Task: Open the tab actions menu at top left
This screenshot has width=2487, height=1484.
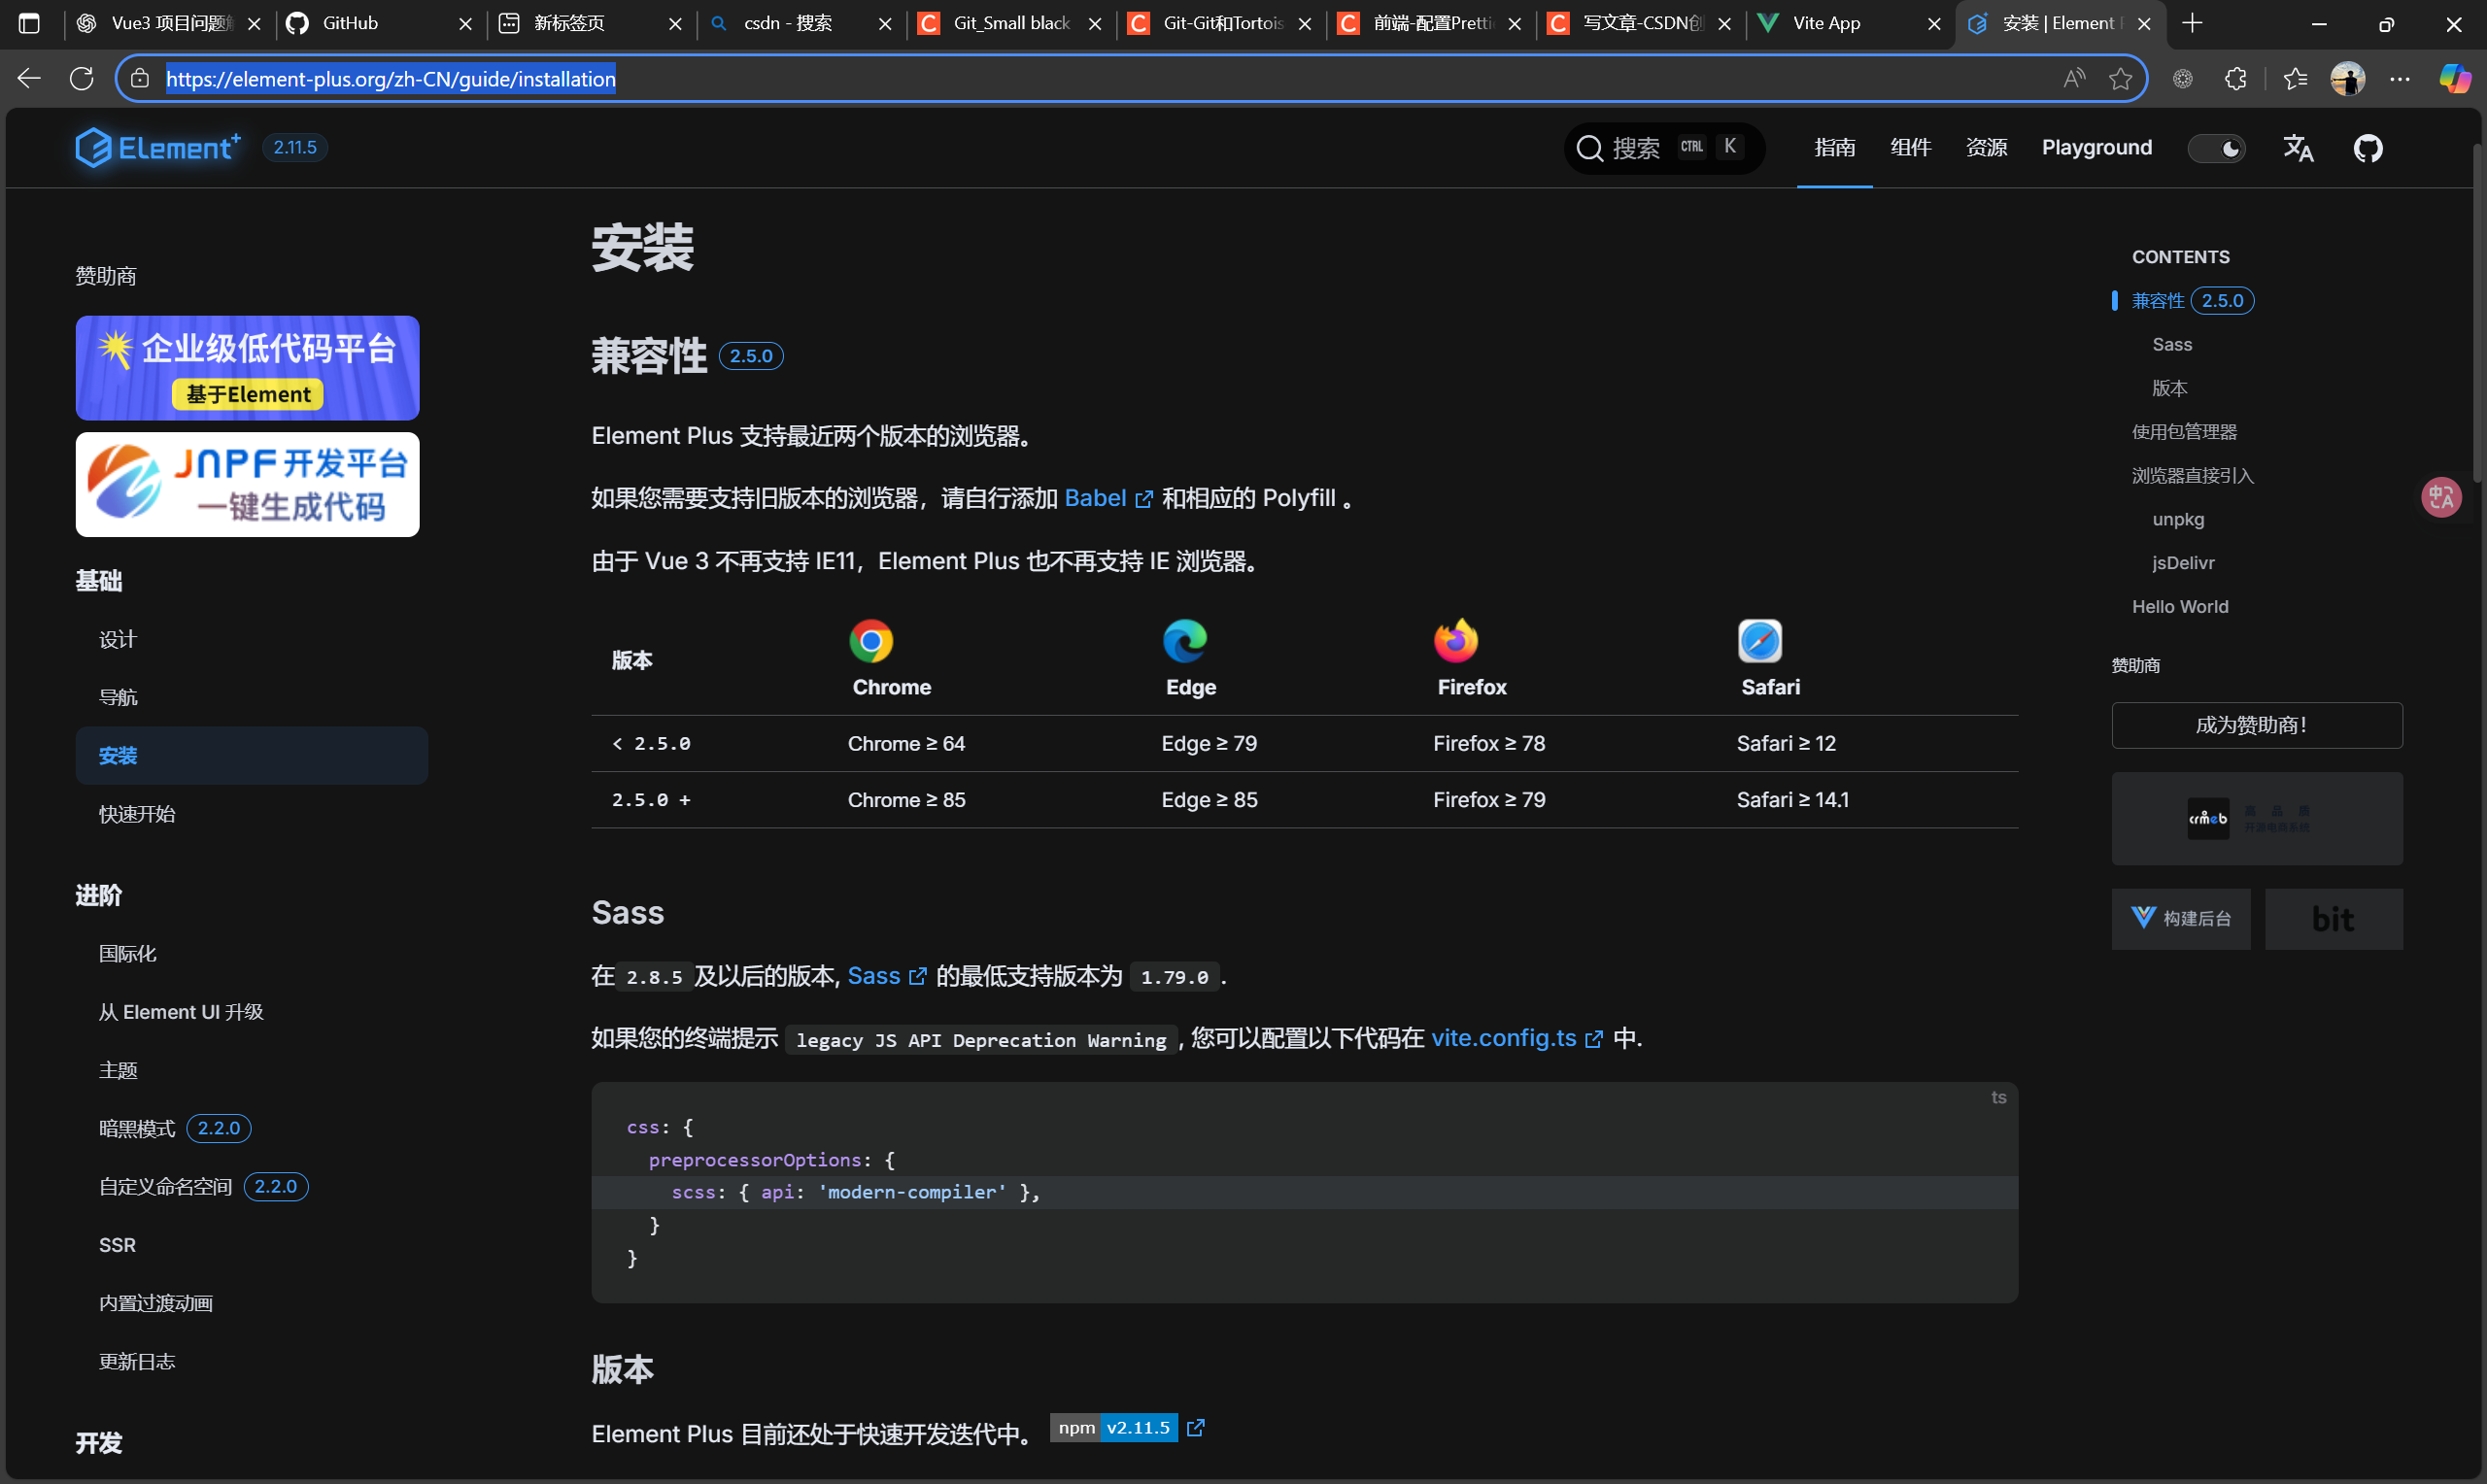Action: pos(29,23)
